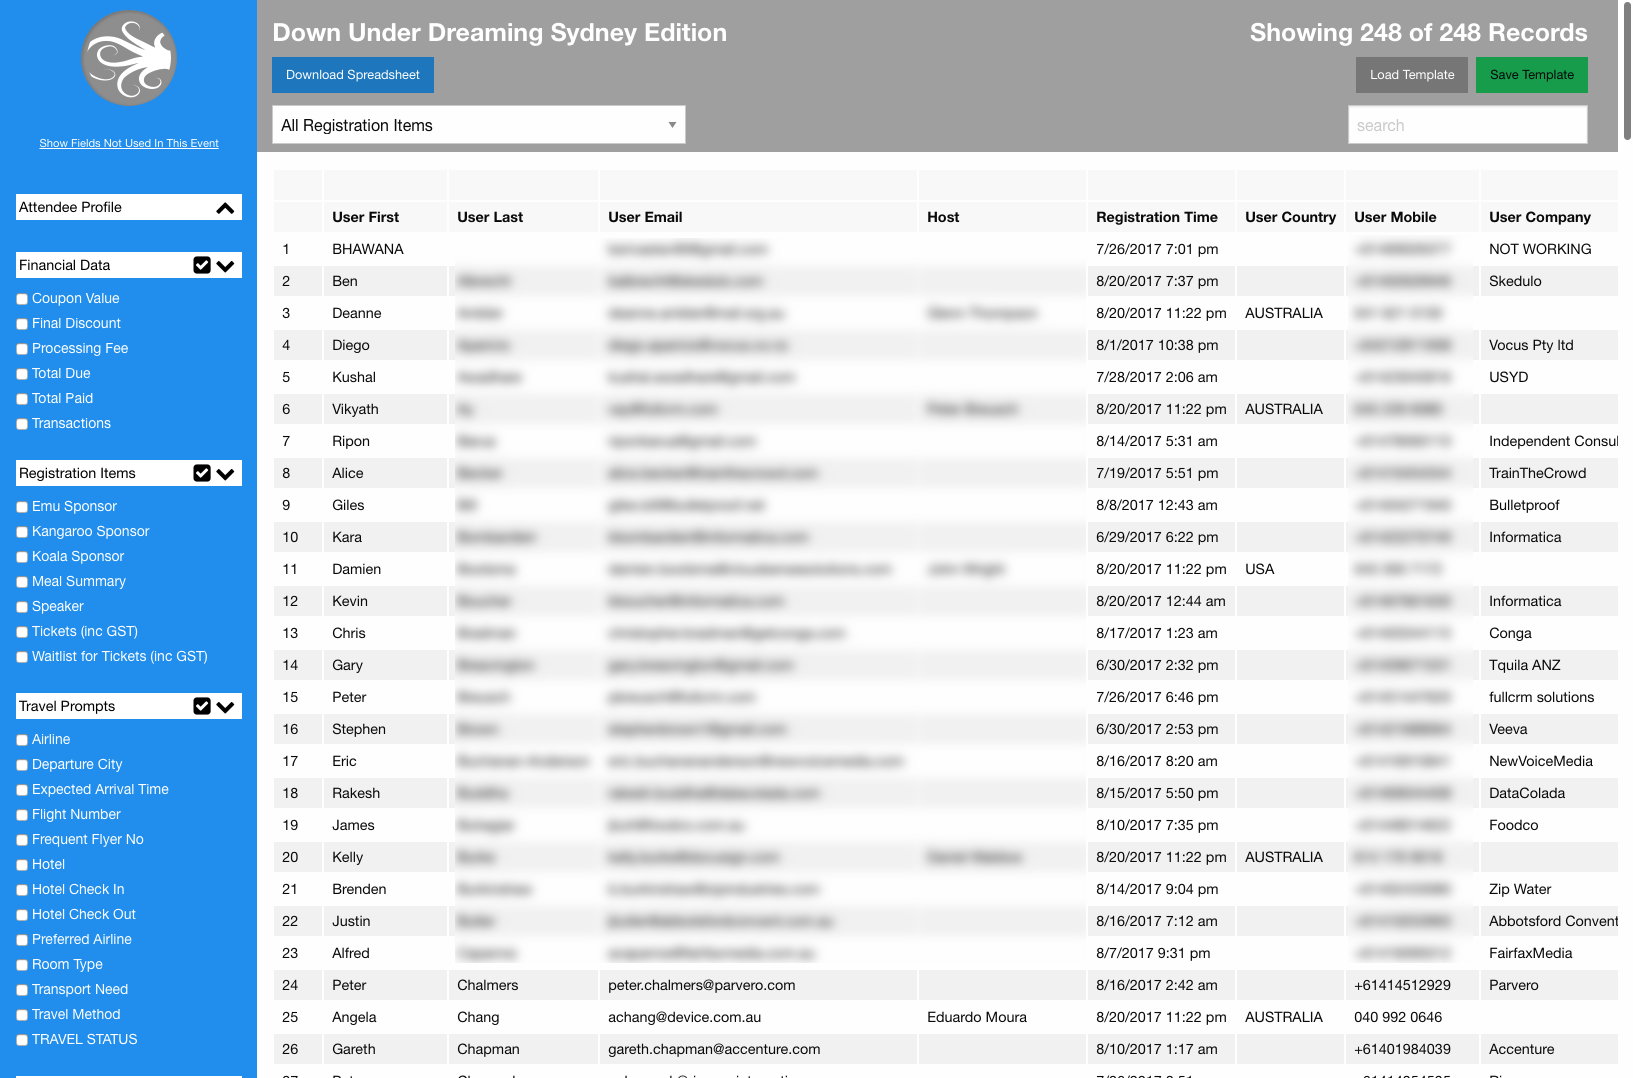This screenshot has height=1078, width=1633.
Task: Open the All Registration Items dropdown
Action: click(x=478, y=125)
